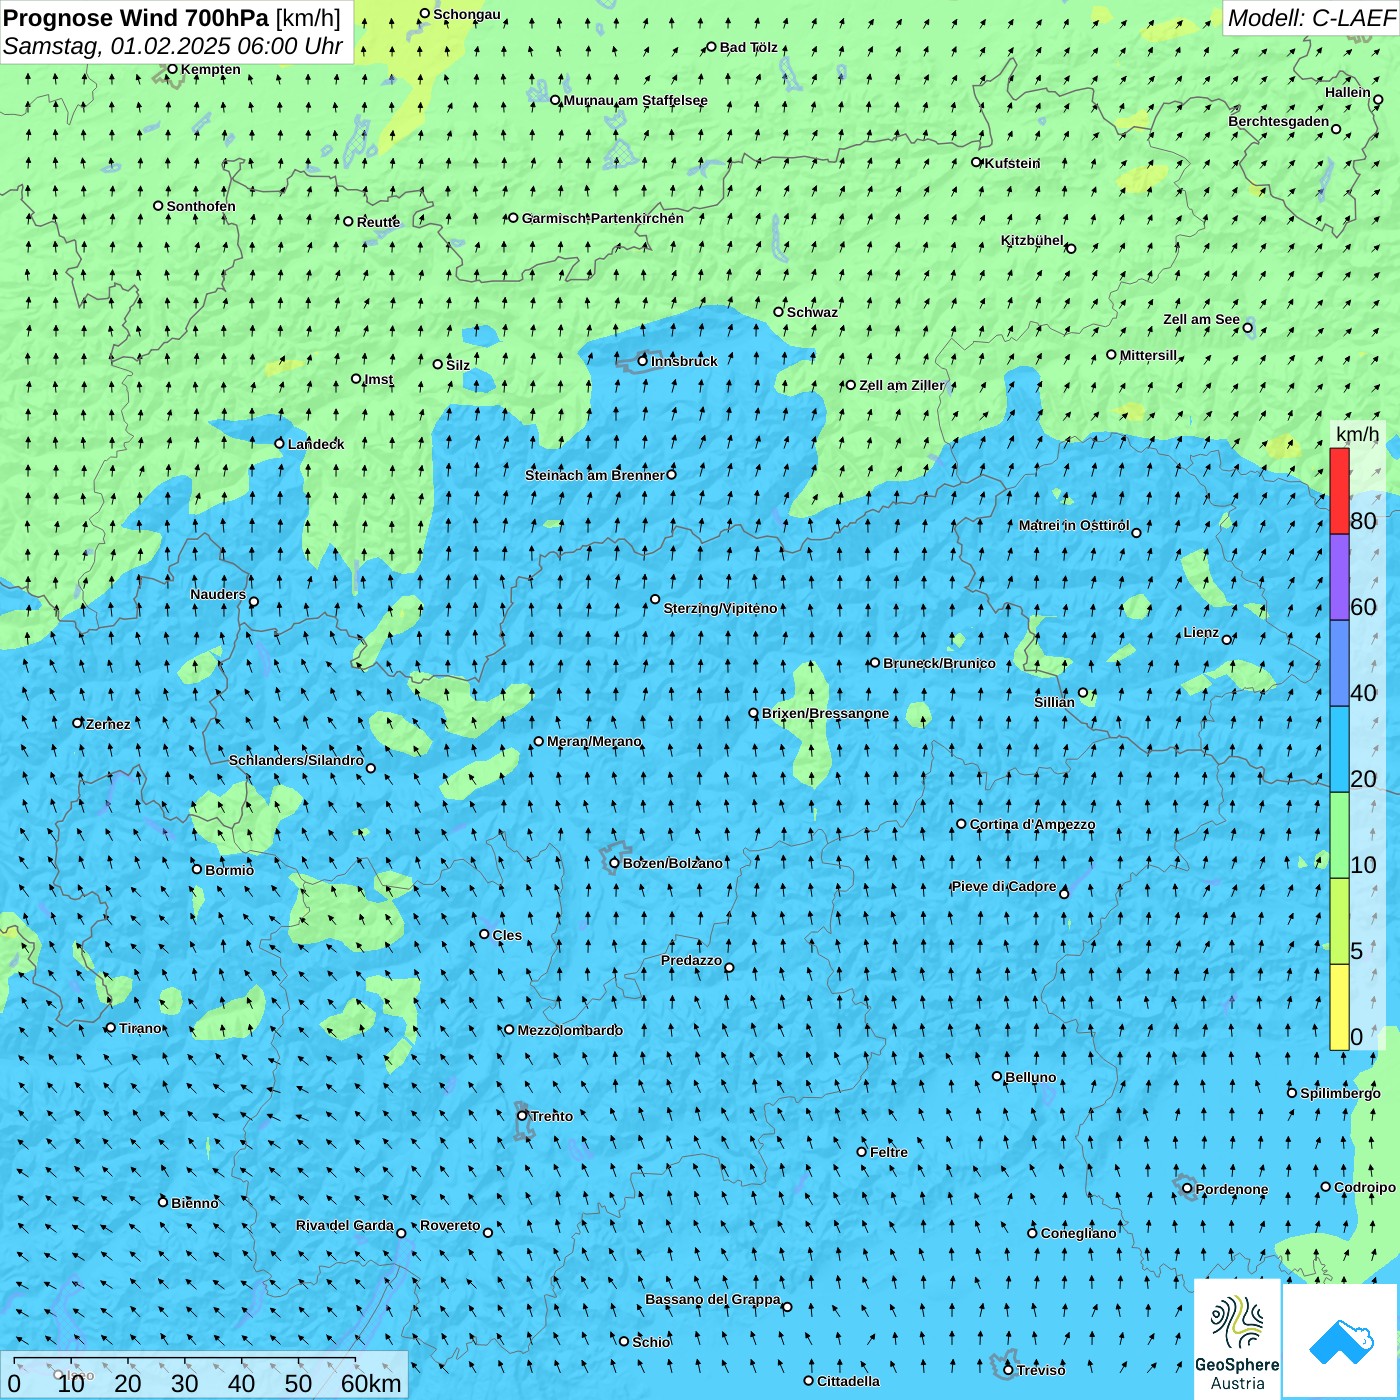Screen dimensions: 1400x1400
Task: Pick the purple segment of the km/h legend
Action: (x=1339, y=578)
